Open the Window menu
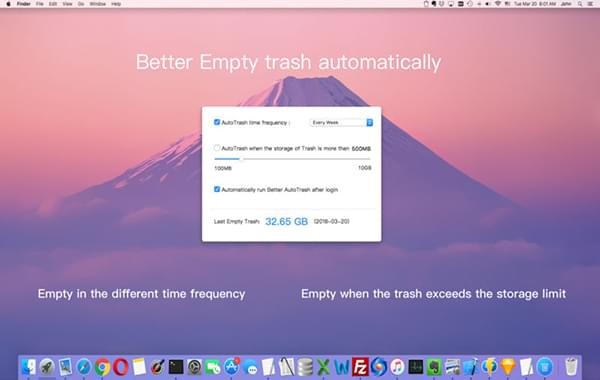The width and height of the screenshot is (600, 380). point(98,4)
